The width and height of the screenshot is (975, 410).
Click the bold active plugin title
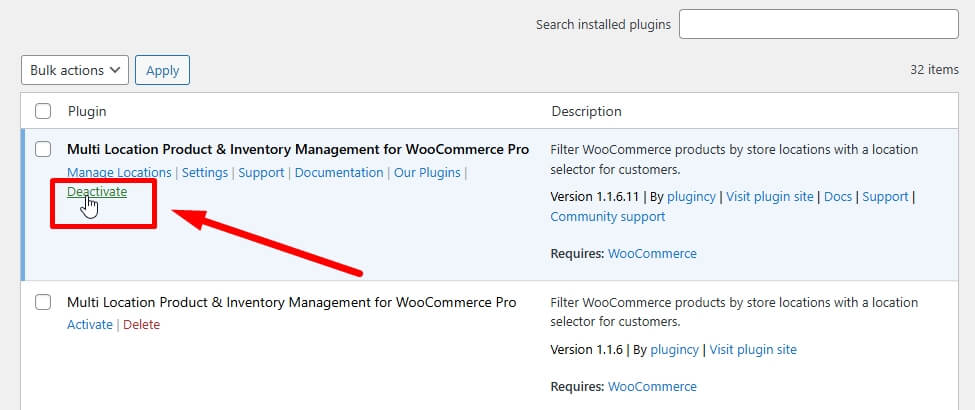[298, 149]
